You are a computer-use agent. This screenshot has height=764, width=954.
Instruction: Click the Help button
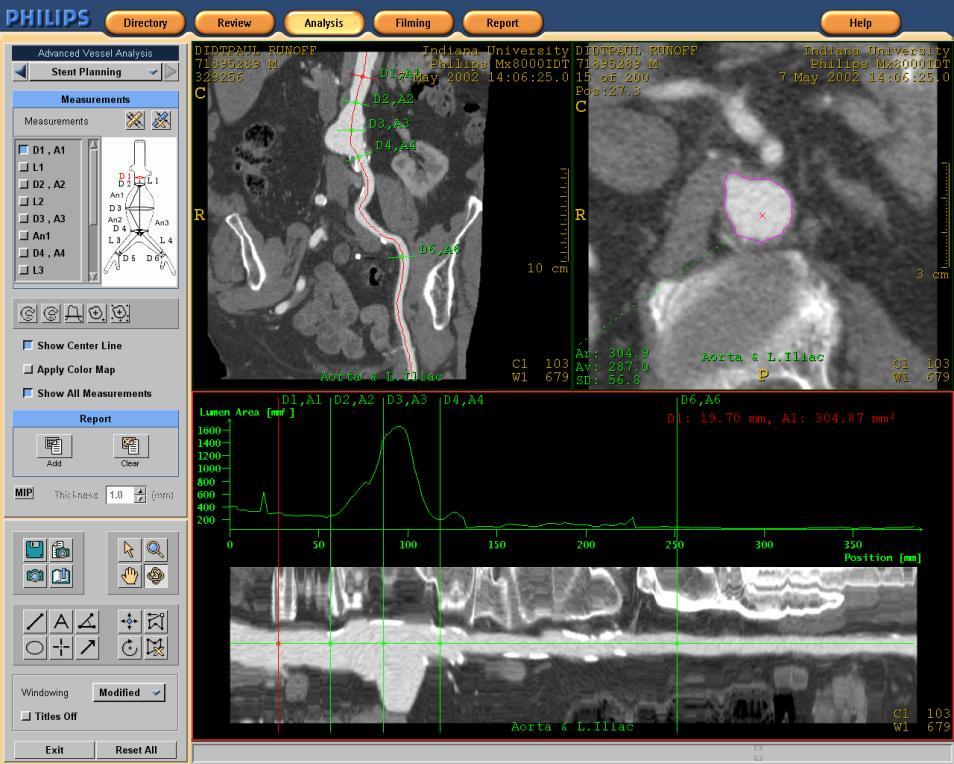tap(860, 23)
